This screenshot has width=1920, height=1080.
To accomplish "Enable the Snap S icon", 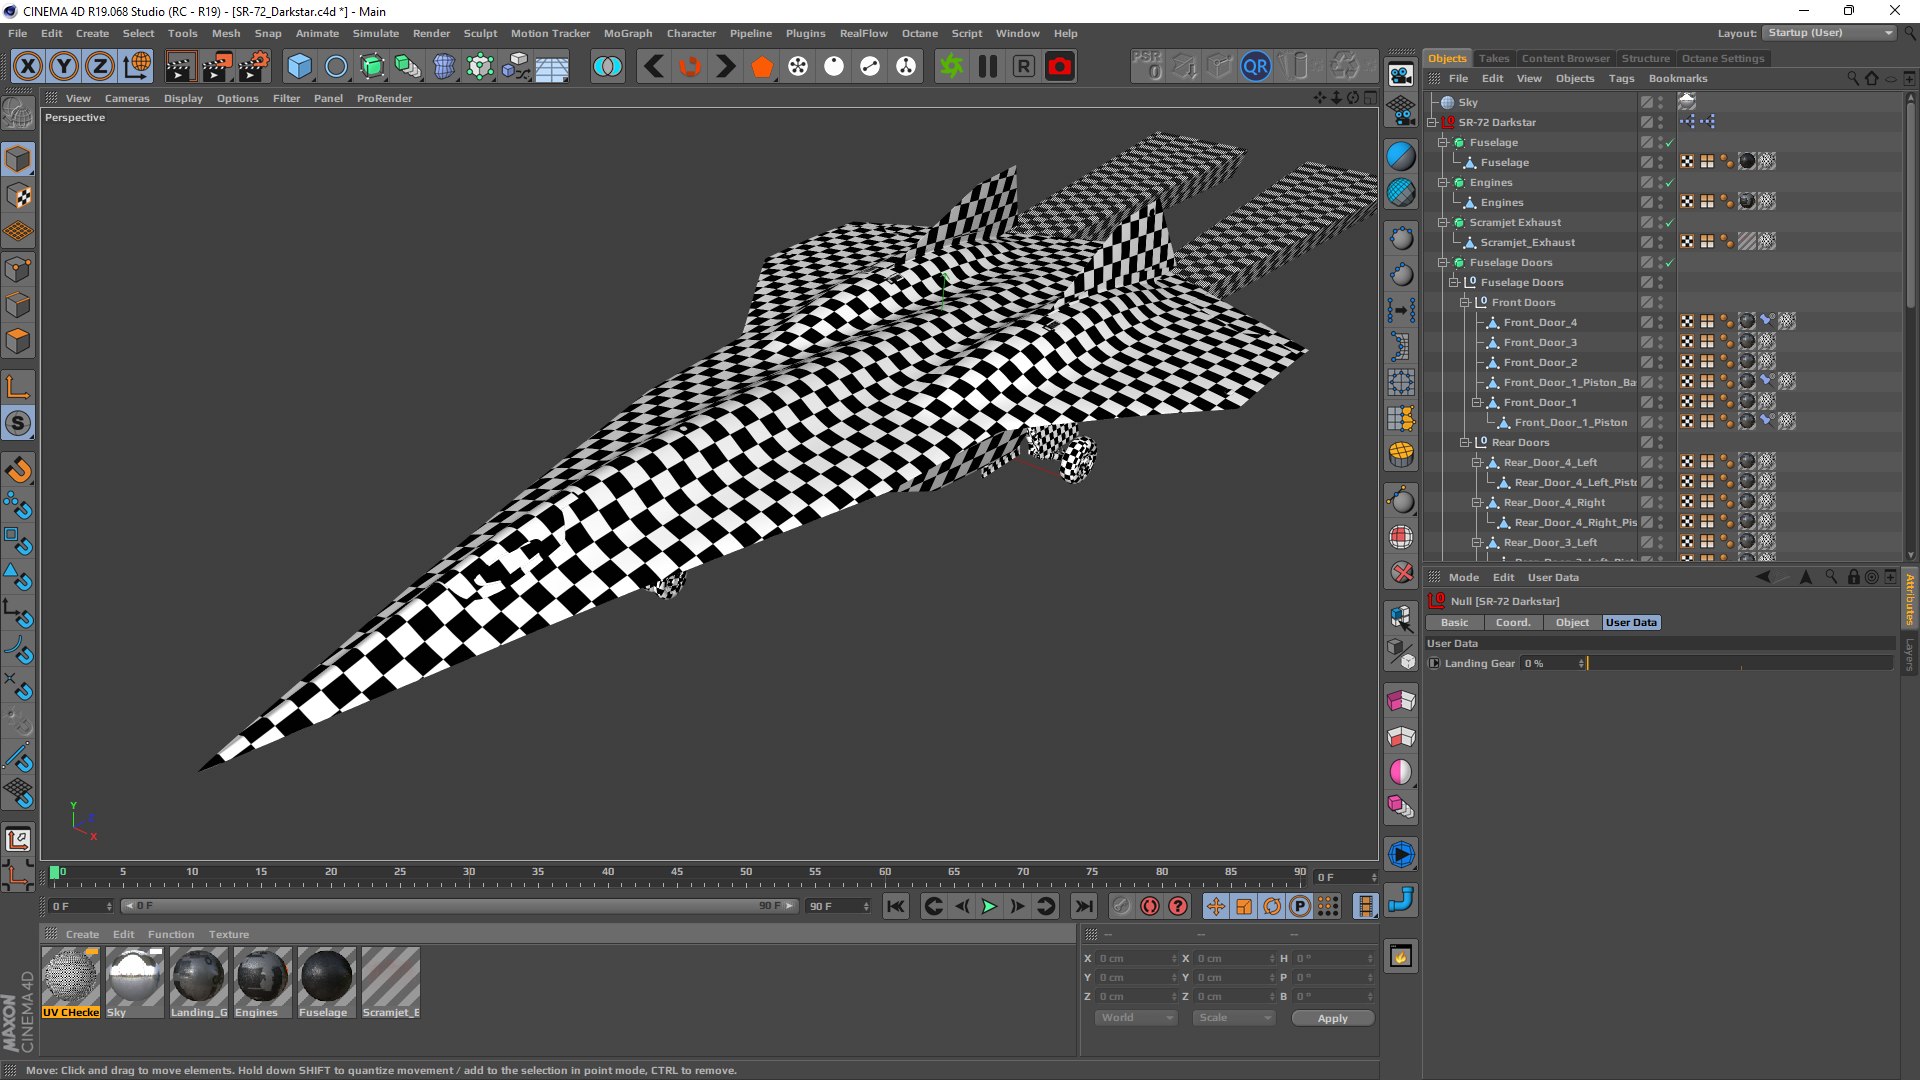I will (18, 424).
